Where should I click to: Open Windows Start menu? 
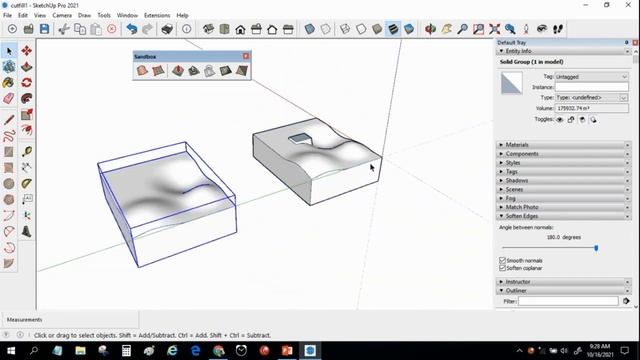(x=11, y=351)
